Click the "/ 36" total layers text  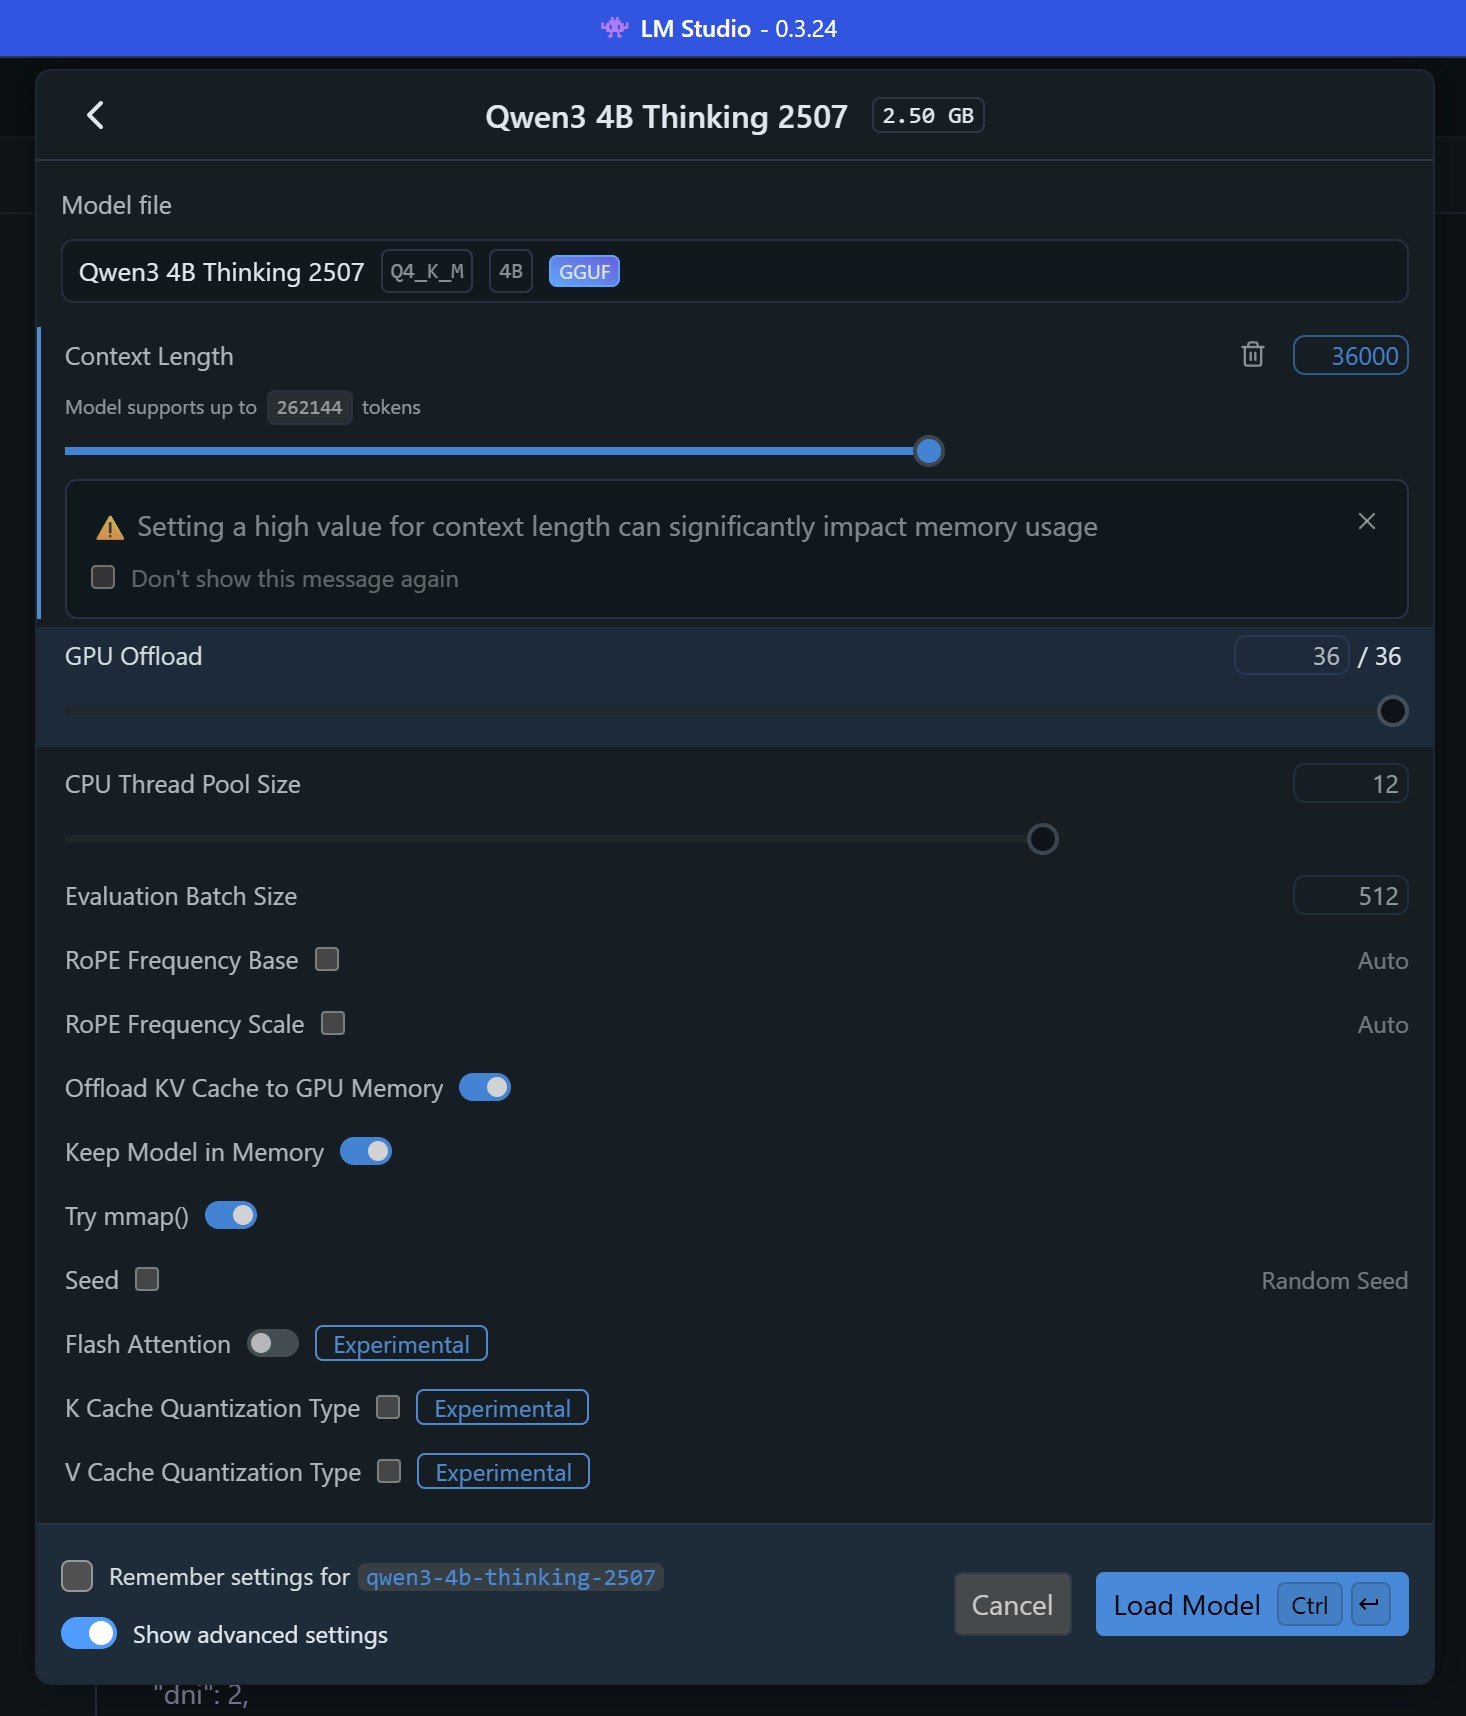(x=1379, y=656)
